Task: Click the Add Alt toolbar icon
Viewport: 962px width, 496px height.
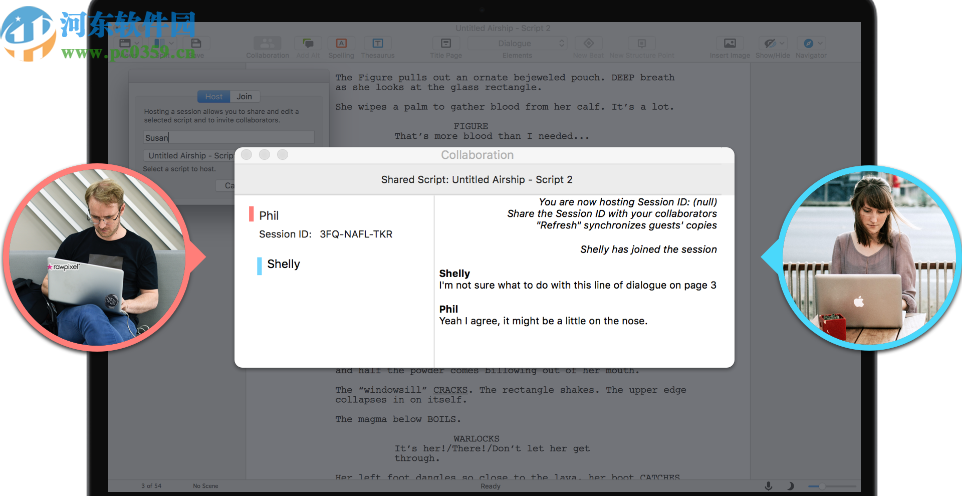Action: point(308,44)
